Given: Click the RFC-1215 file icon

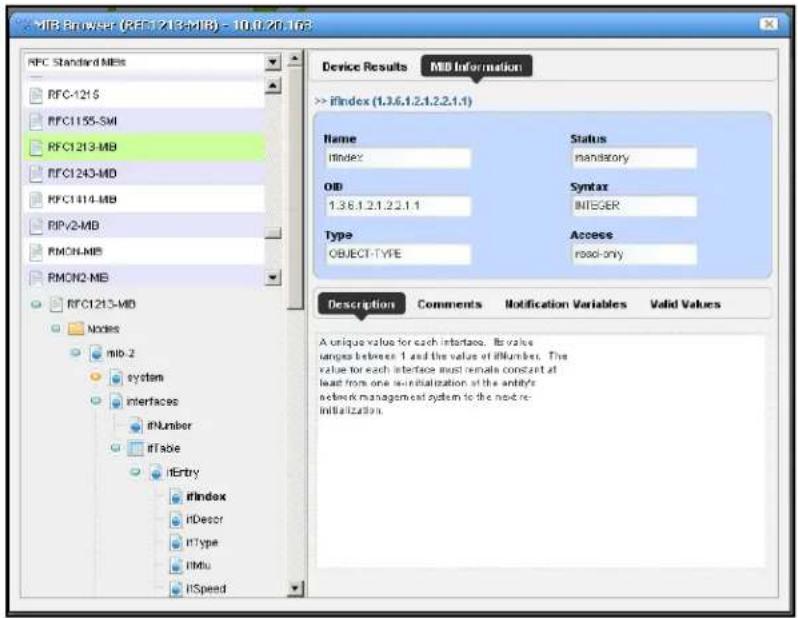Looking at the screenshot, I should (36, 95).
